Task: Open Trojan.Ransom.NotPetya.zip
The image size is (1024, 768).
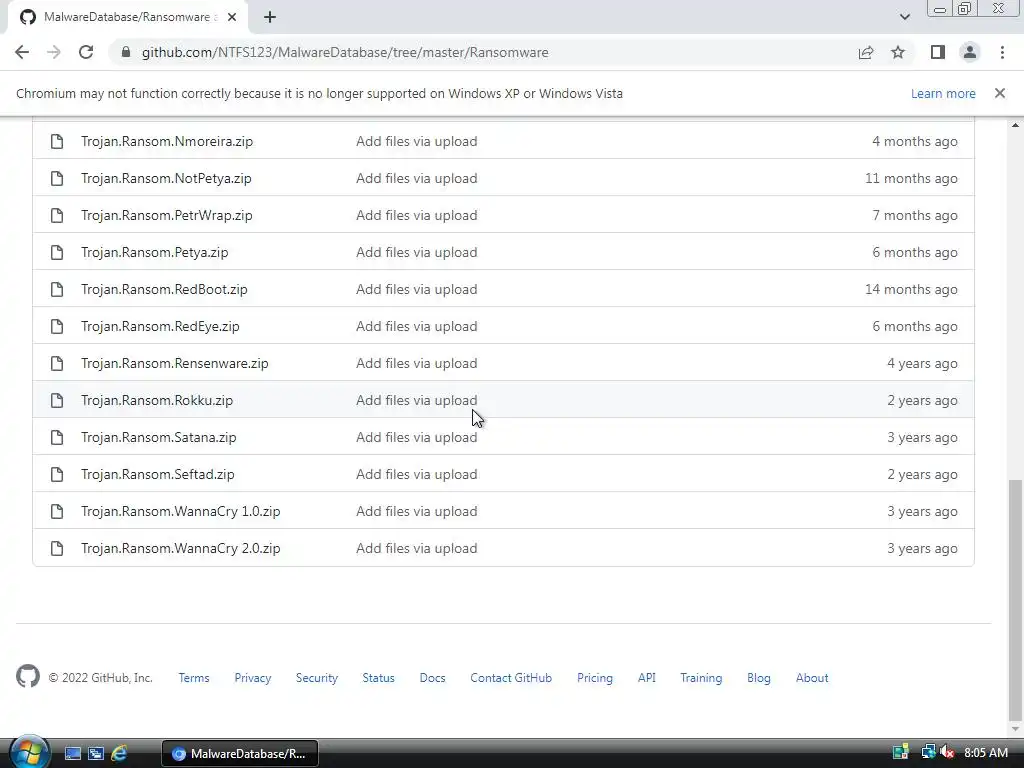Action: click(166, 178)
